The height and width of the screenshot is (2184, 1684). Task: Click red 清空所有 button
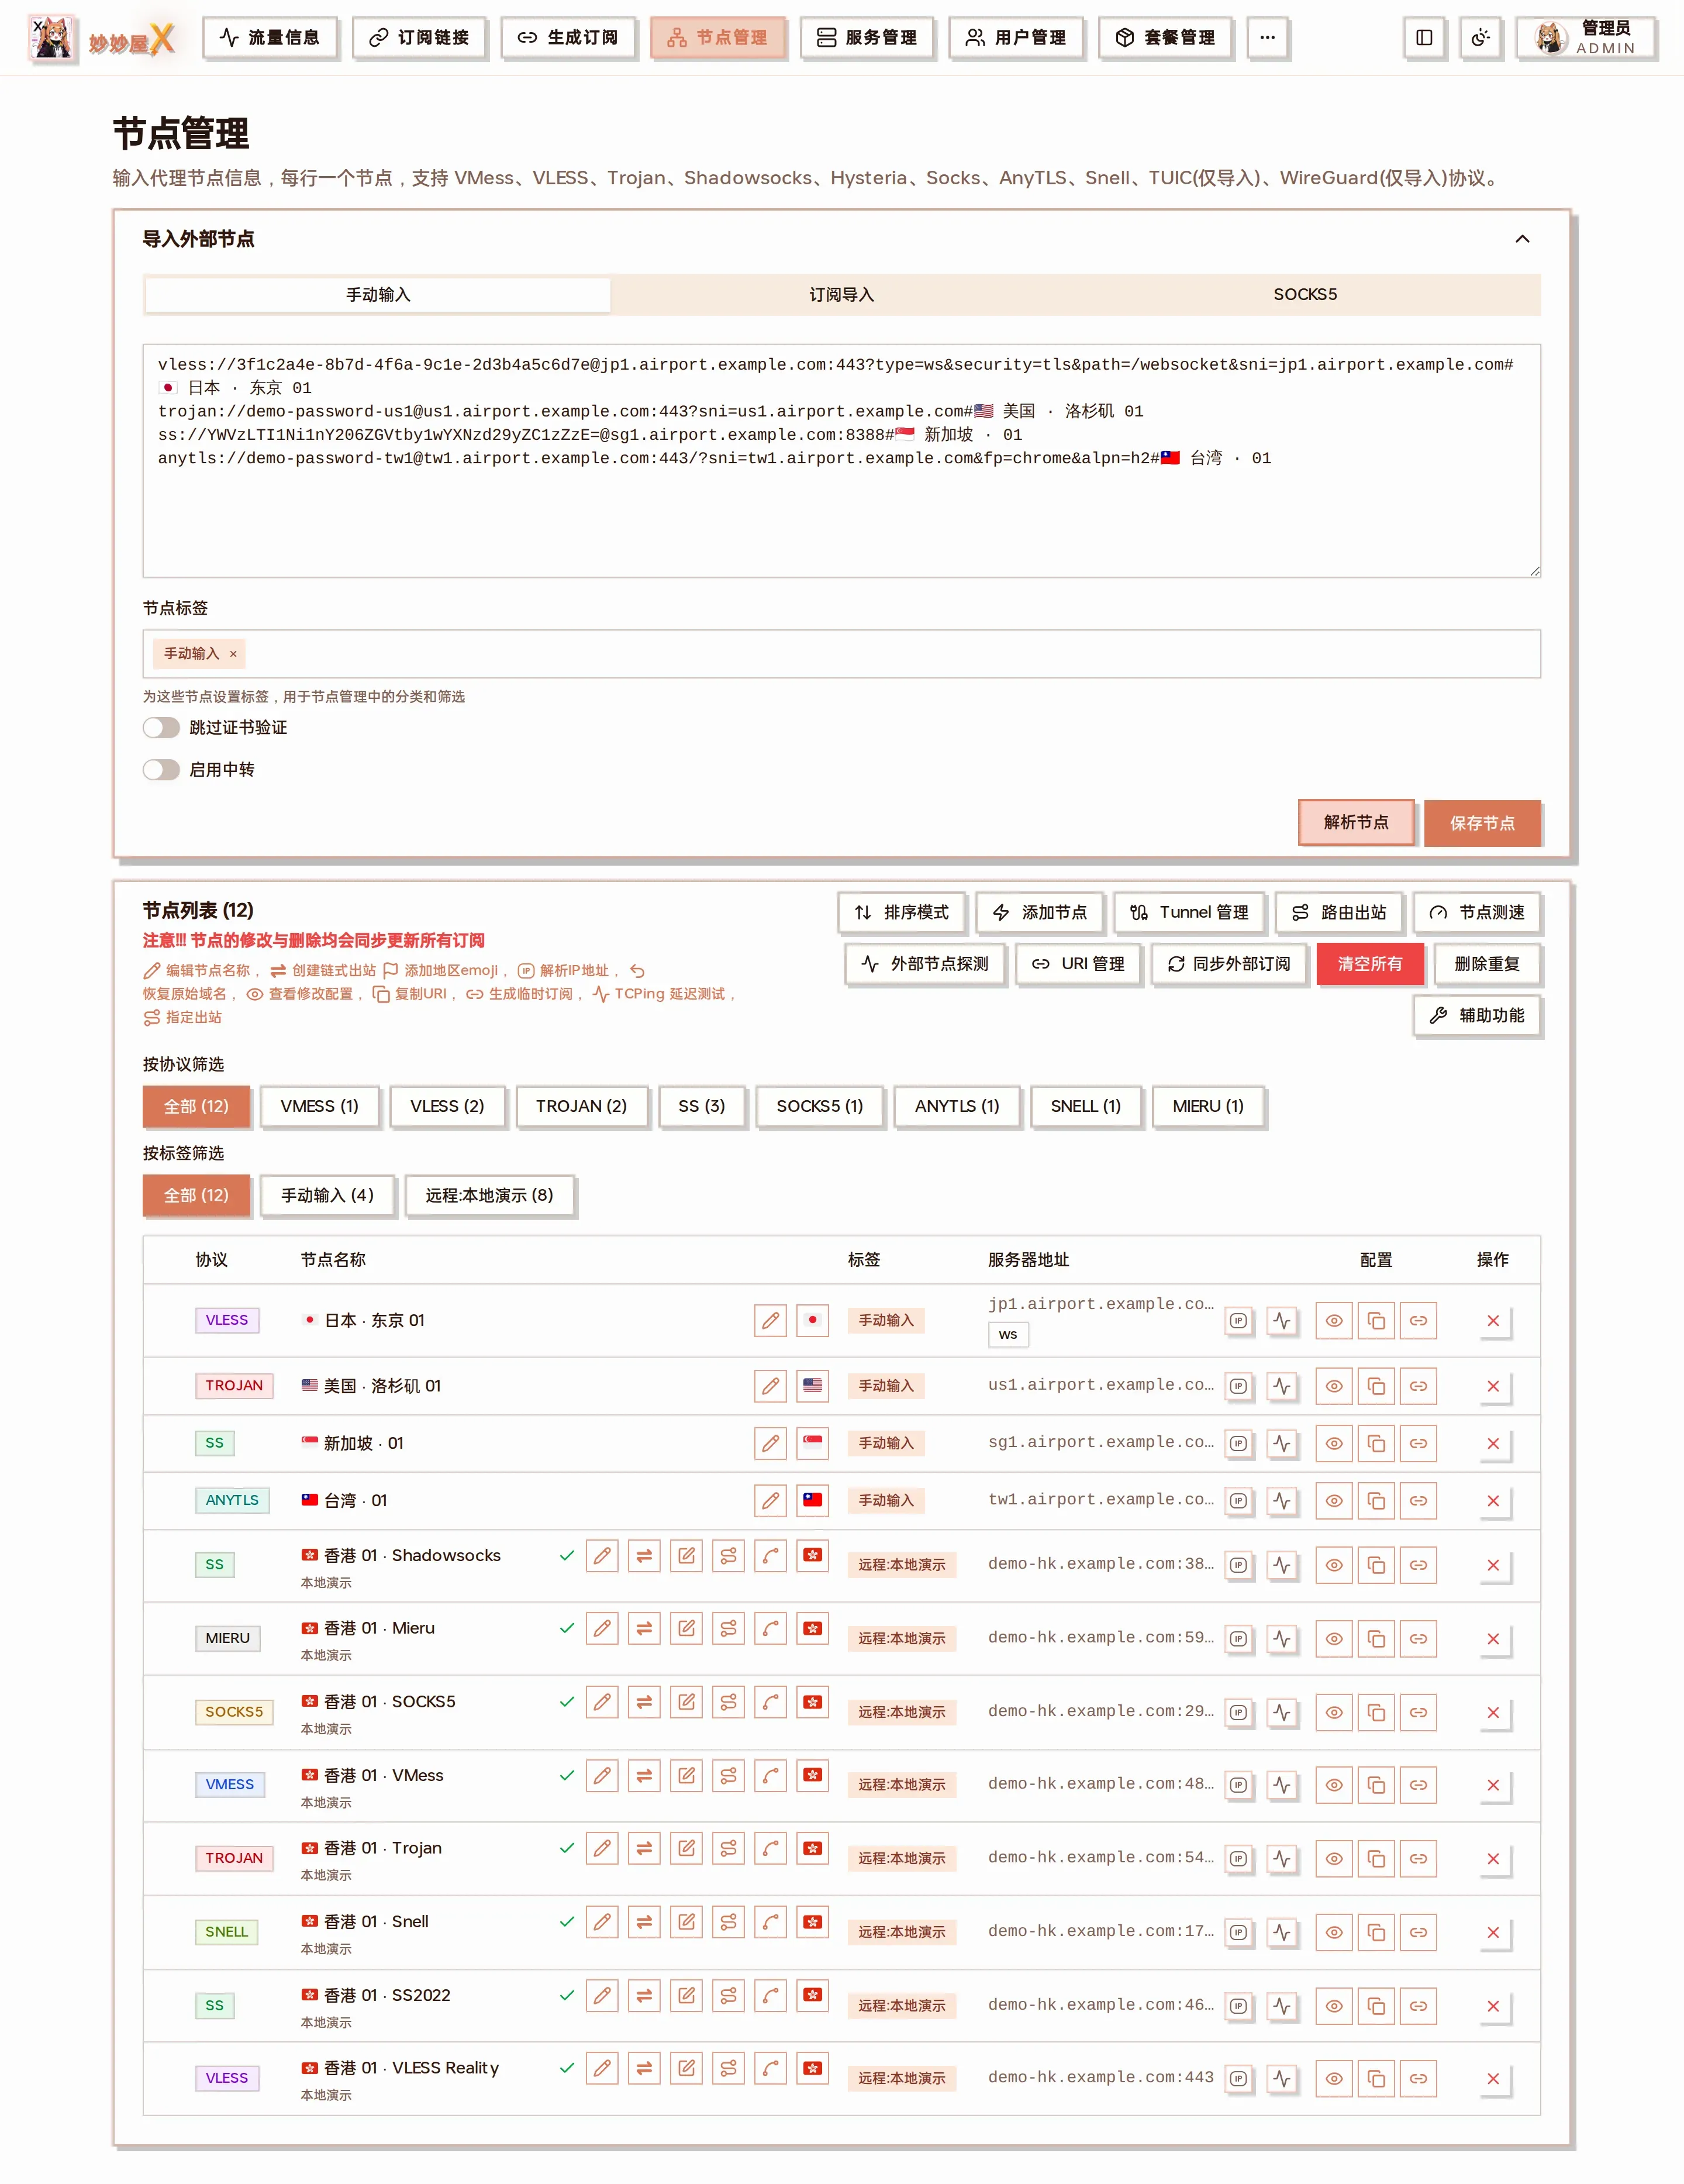click(x=1370, y=964)
